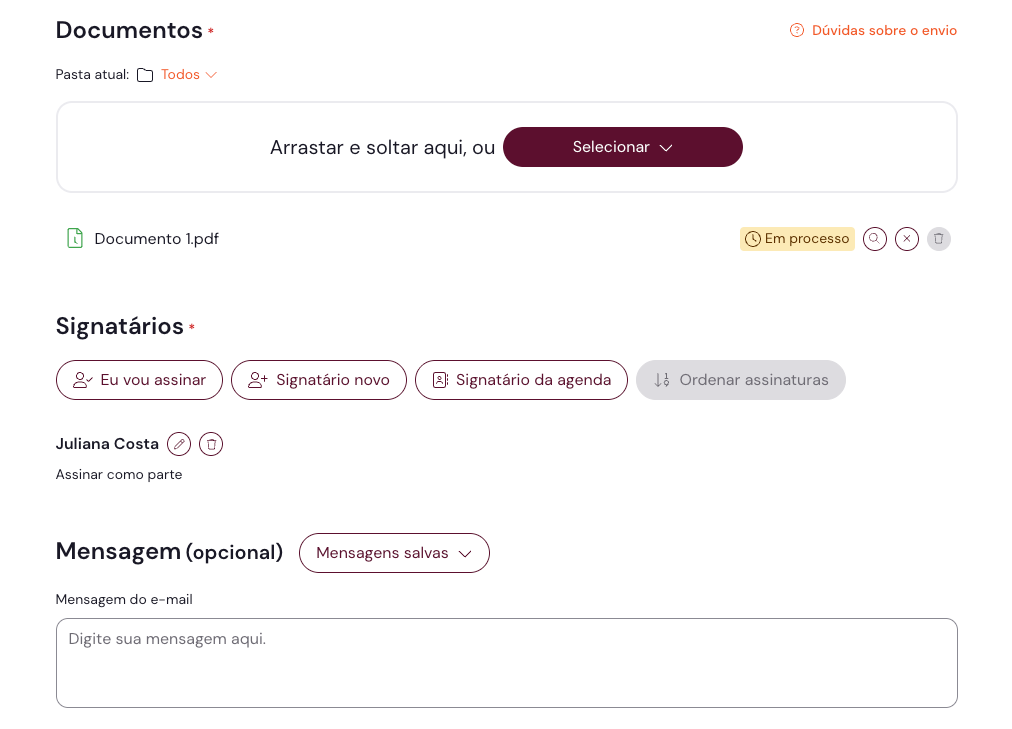
Task: Edit signer Juliana Costa with pencil icon
Action: [x=179, y=444]
